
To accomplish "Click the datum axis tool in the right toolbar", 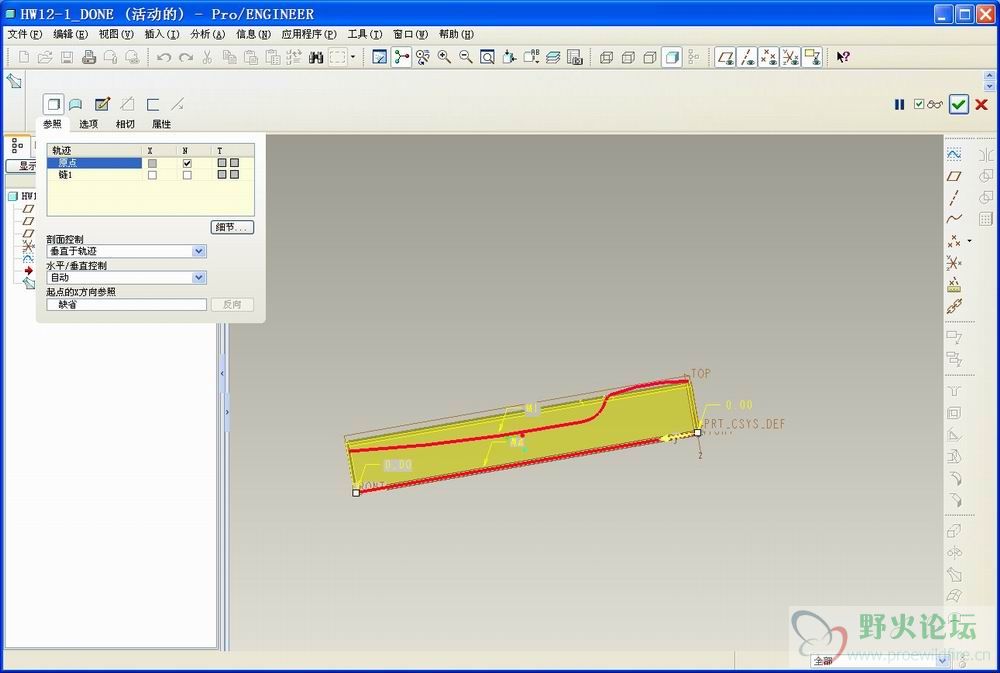I will coord(954,198).
